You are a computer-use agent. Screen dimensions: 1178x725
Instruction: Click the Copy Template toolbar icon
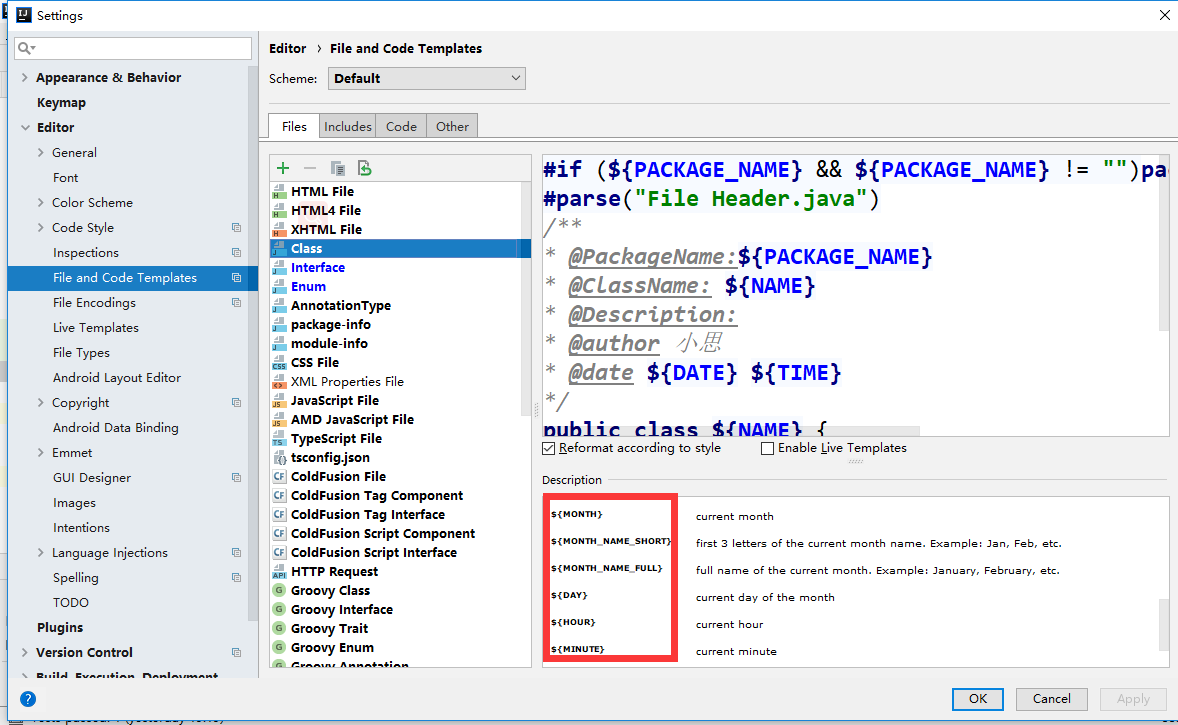click(x=337, y=168)
